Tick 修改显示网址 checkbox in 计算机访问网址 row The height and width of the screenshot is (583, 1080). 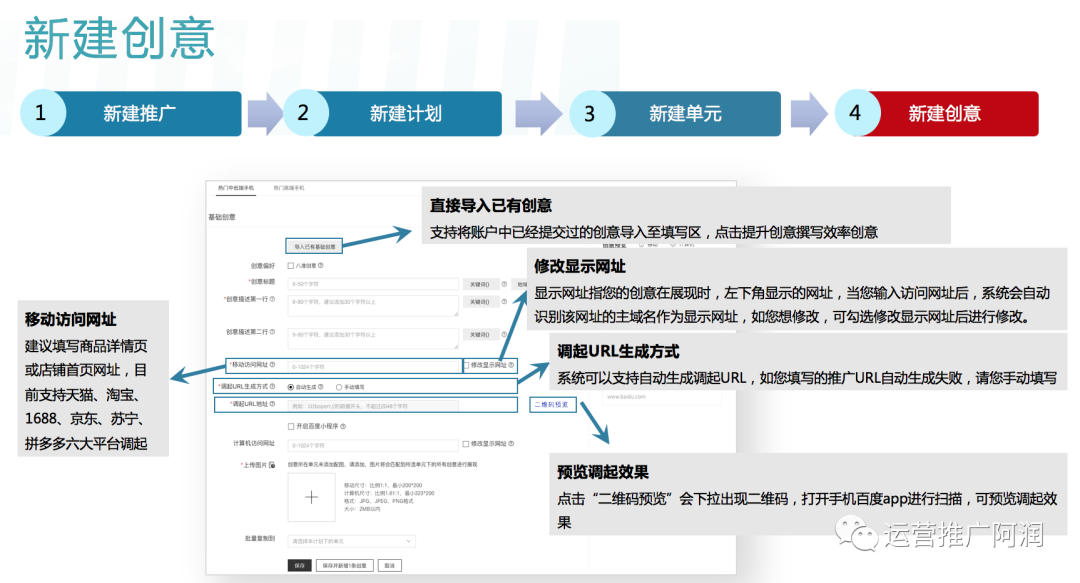coord(466,444)
